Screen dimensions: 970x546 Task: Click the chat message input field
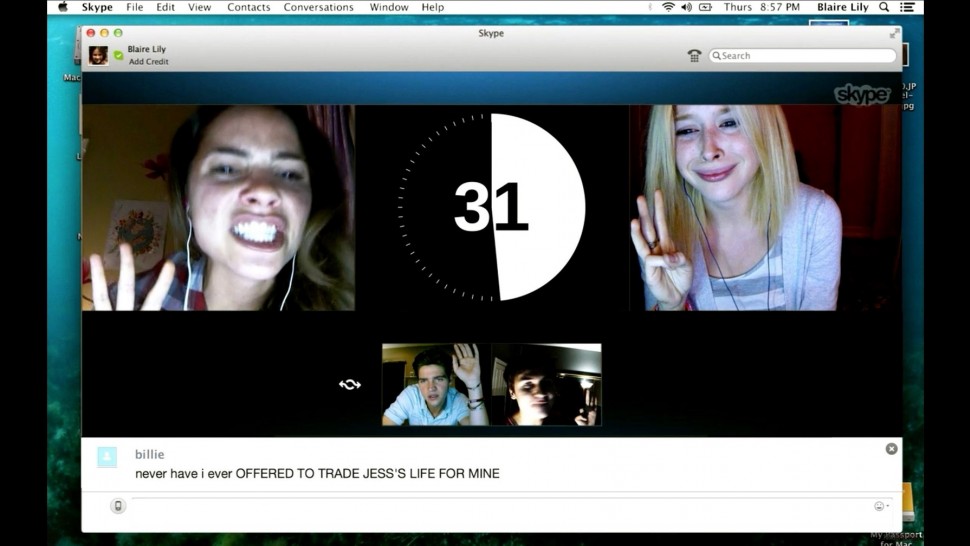point(501,506)
